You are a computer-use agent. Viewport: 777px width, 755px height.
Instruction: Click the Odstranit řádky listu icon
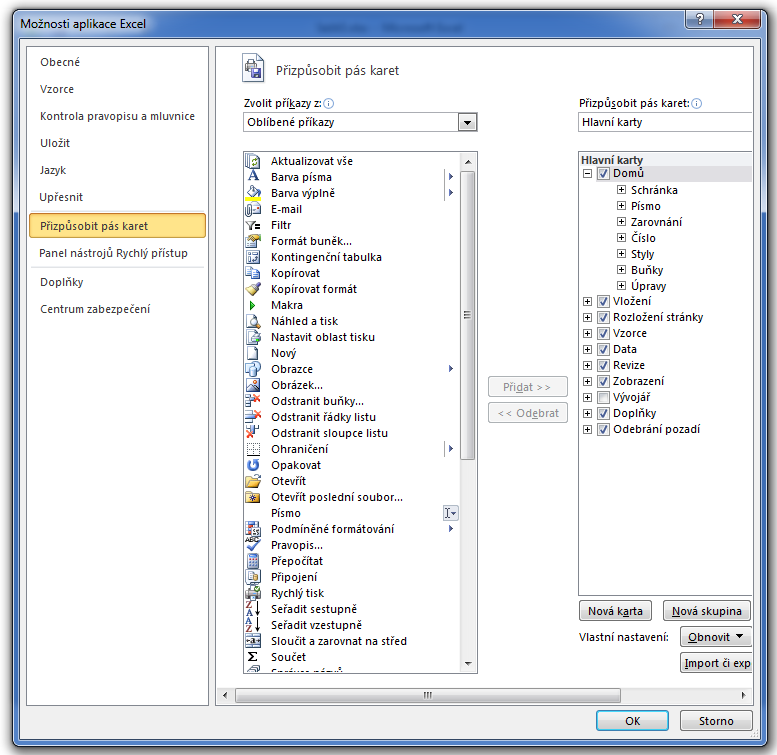(x=253, y=417)
